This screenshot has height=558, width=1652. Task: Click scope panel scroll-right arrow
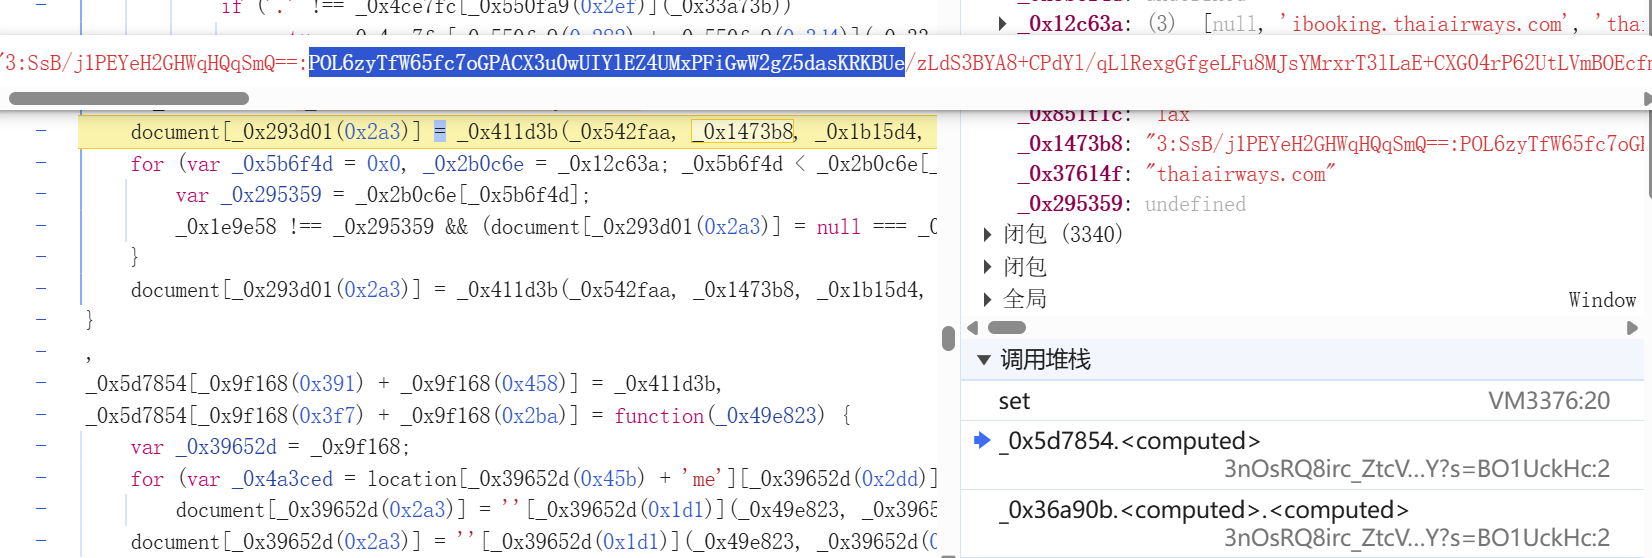1632,328
